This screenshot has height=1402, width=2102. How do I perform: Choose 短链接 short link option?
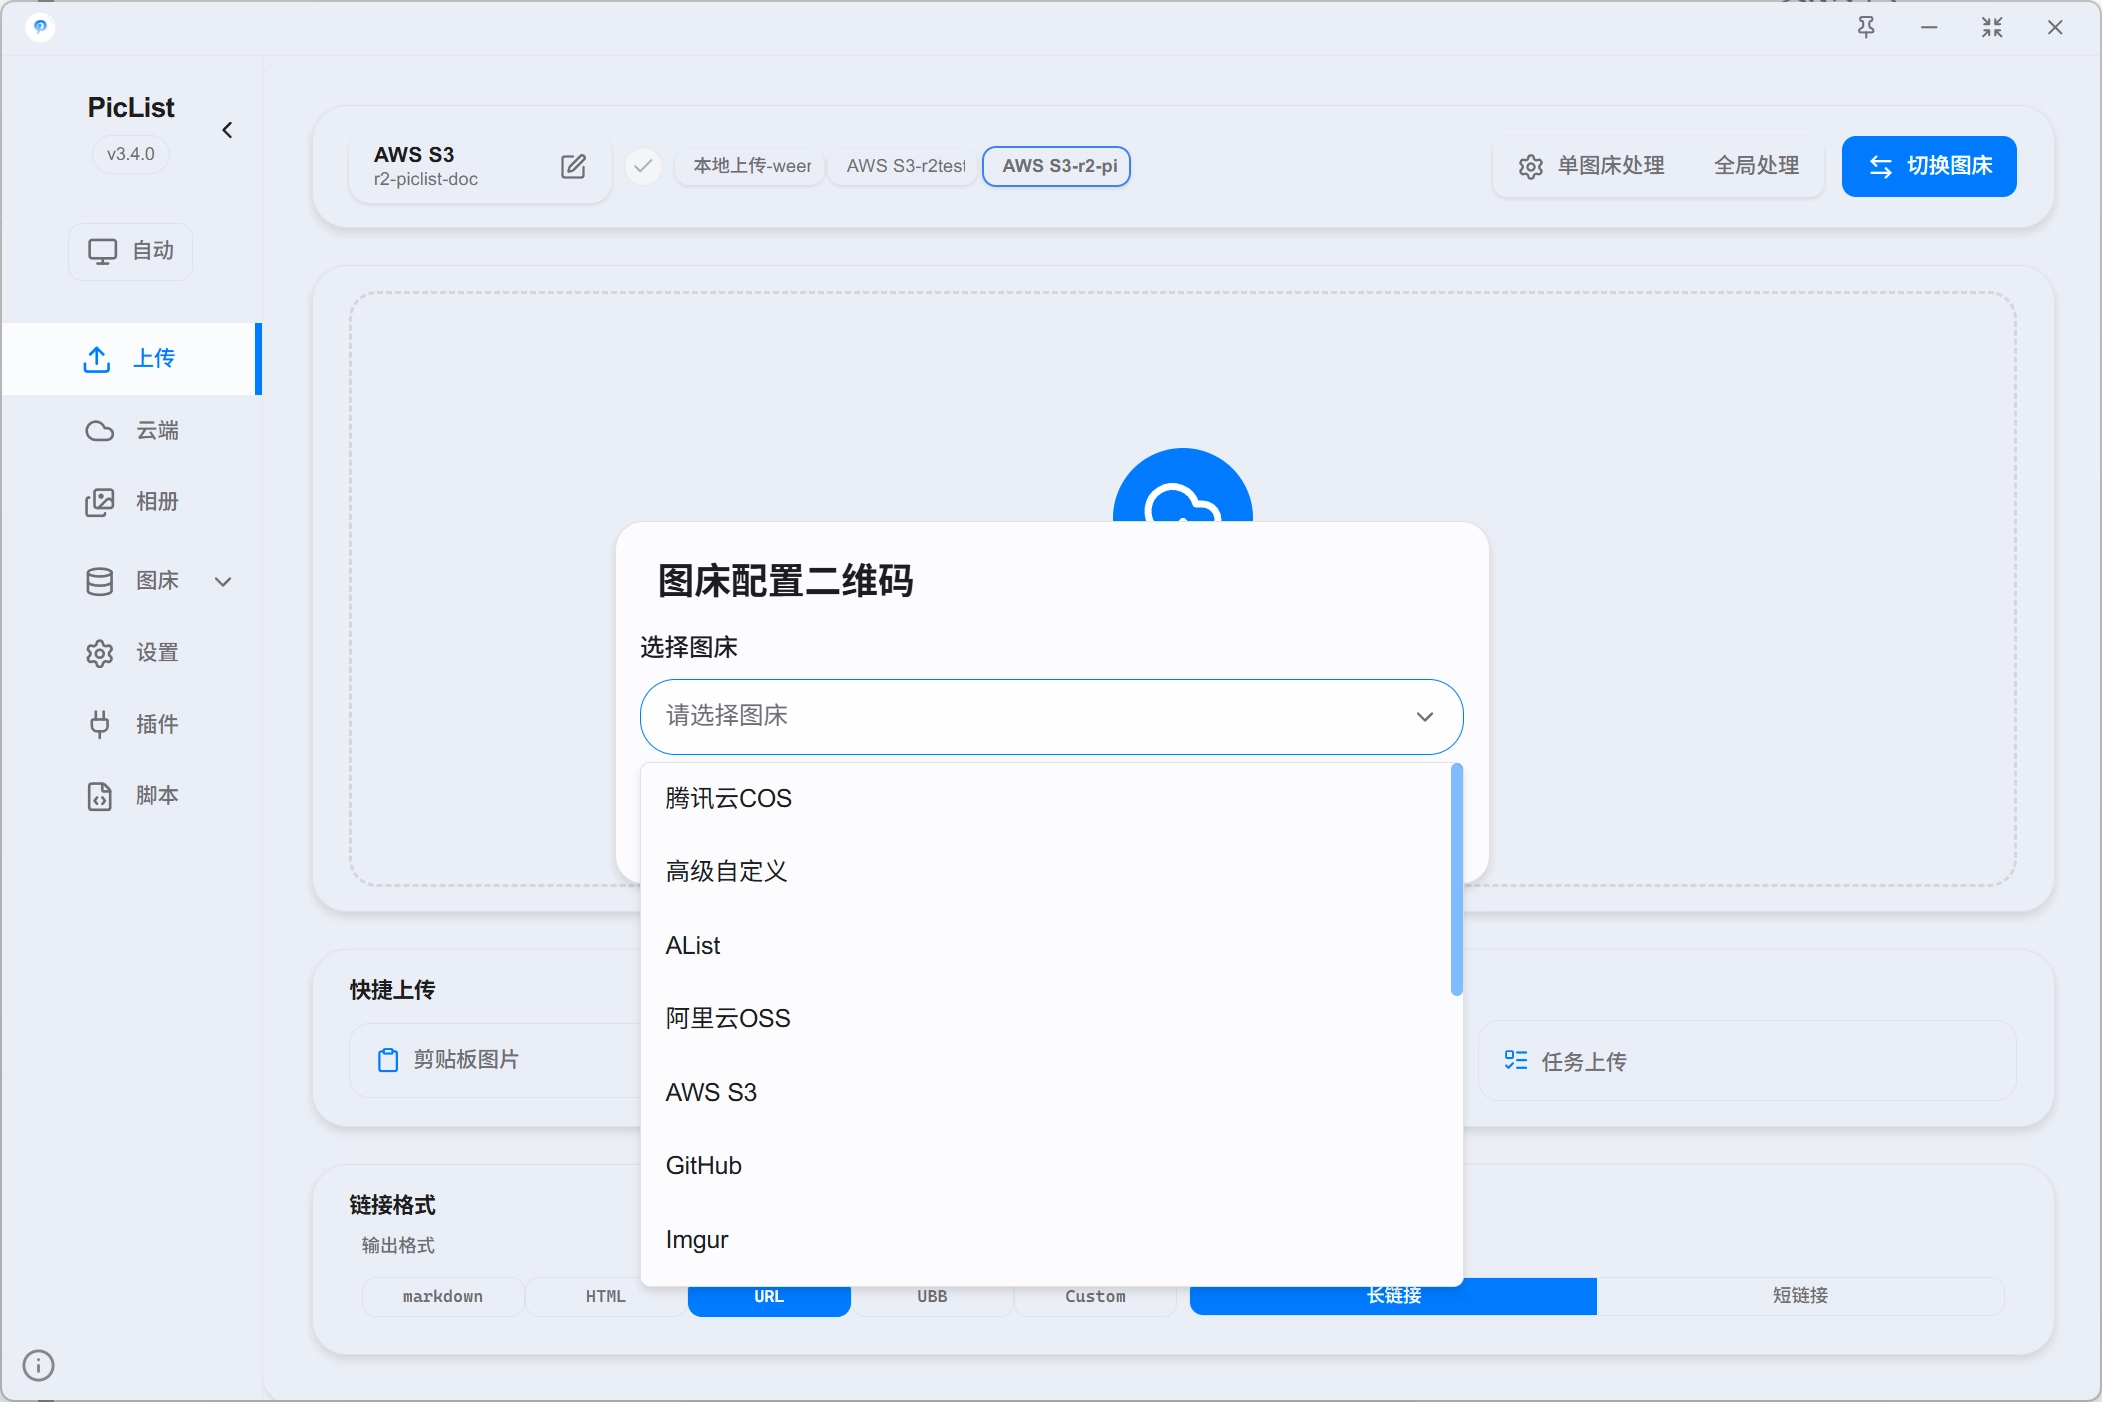point(1800,1296)
